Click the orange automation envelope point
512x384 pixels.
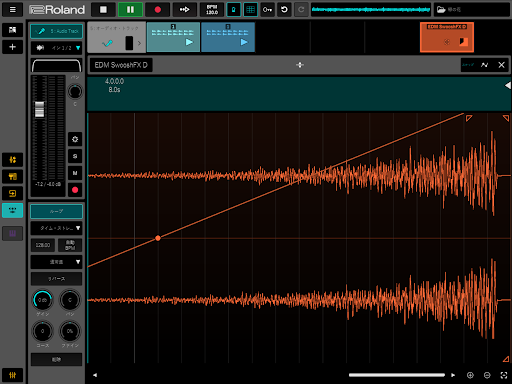coord(158,238)
